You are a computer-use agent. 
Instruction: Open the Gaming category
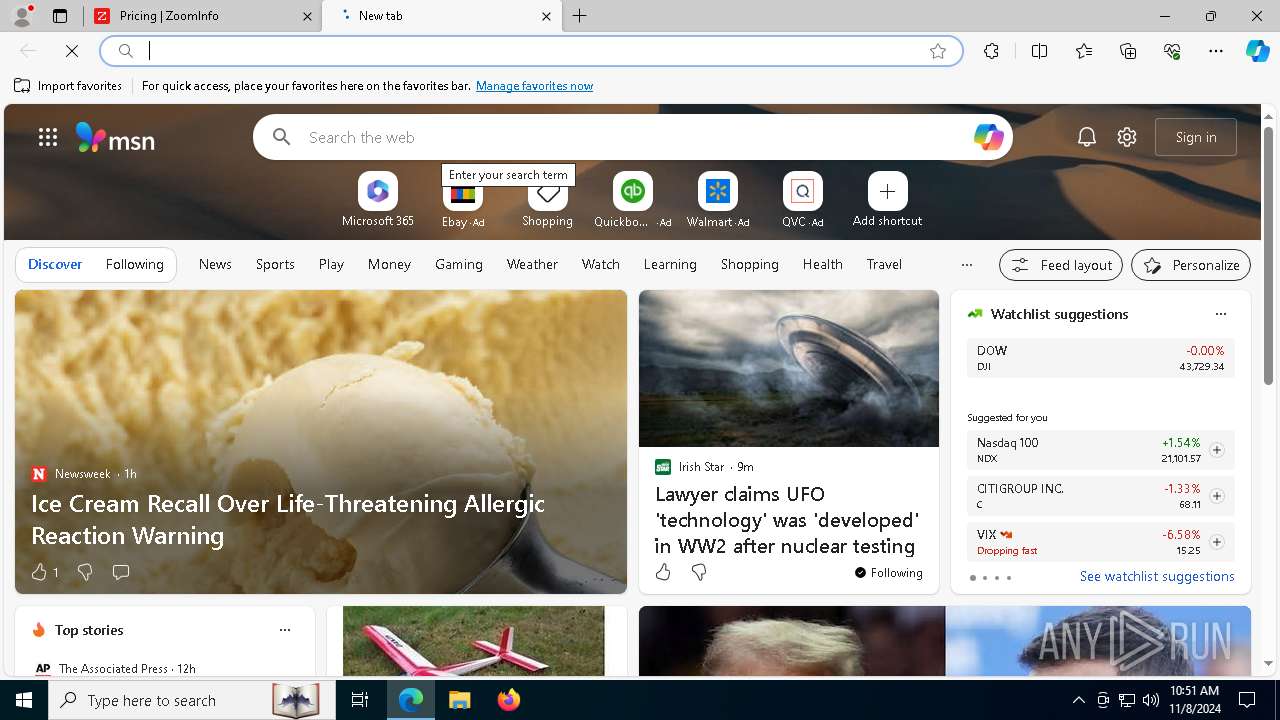tap(459, 264)
